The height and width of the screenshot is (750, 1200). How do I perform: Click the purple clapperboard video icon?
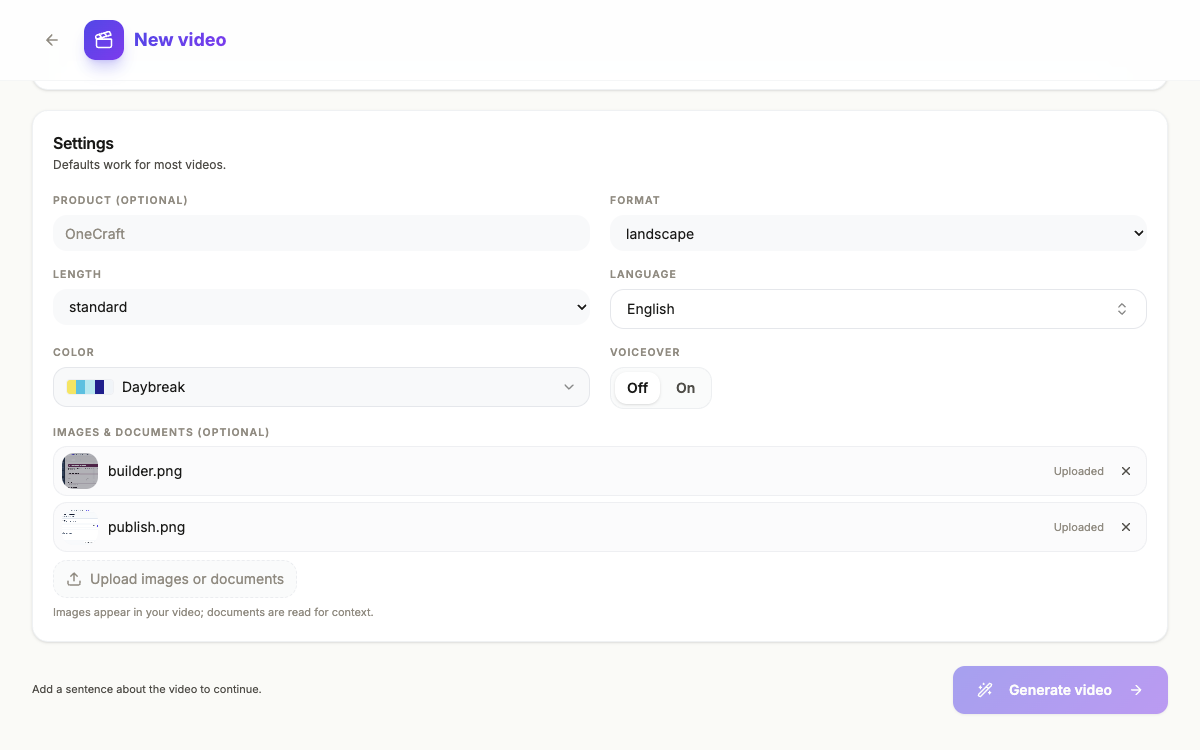tap(104, 40)
